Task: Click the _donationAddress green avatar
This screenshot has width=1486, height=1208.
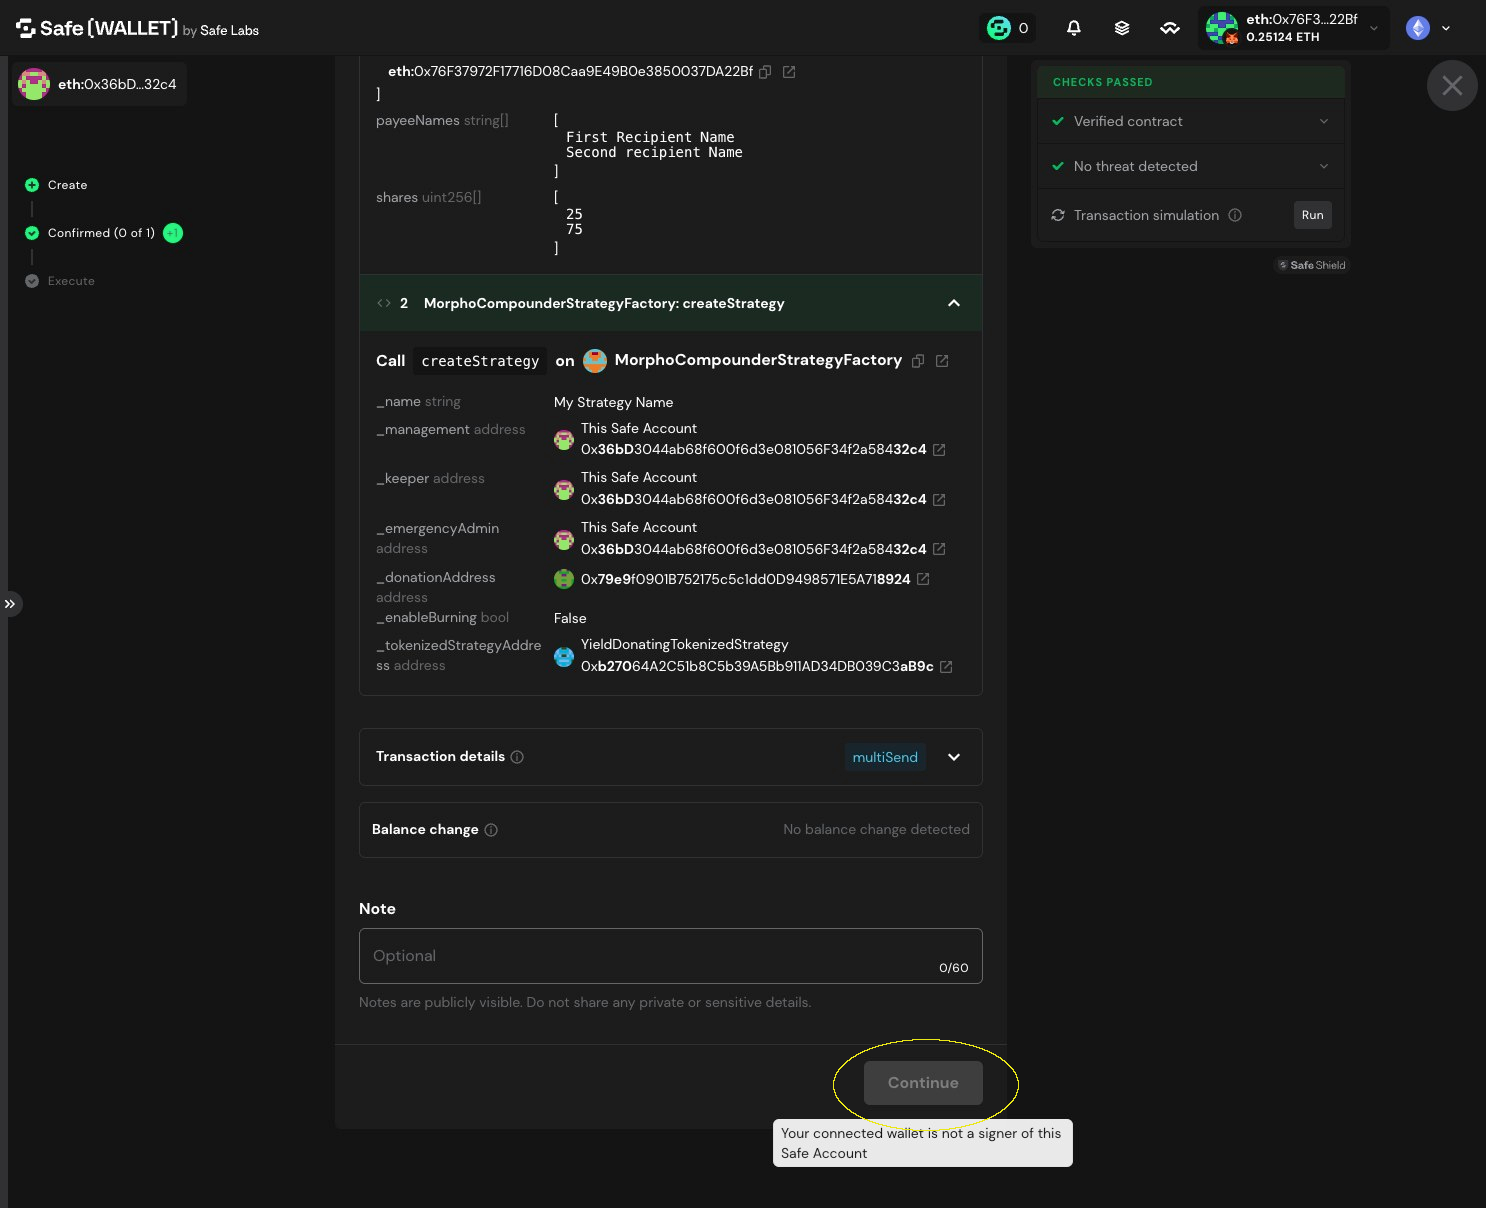Action: pos(564,579)
